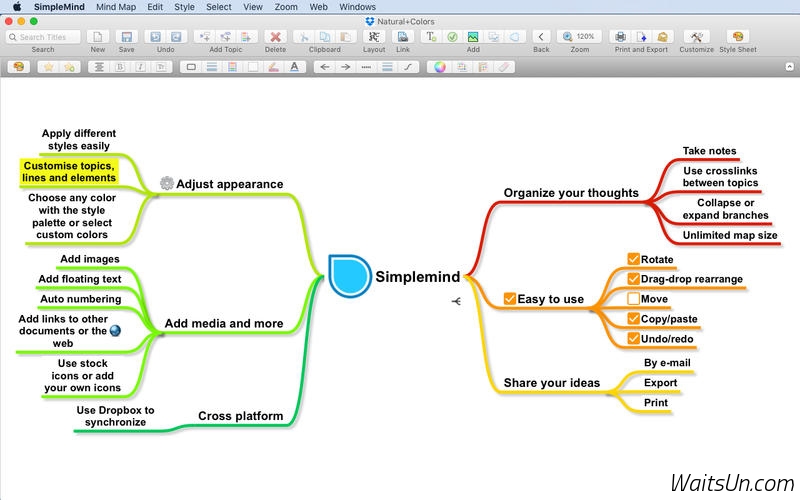The height and width of the screenshot is (500, 800).
Task: Click the third Add Topic icon with colored bars
Action: point(246,37)
